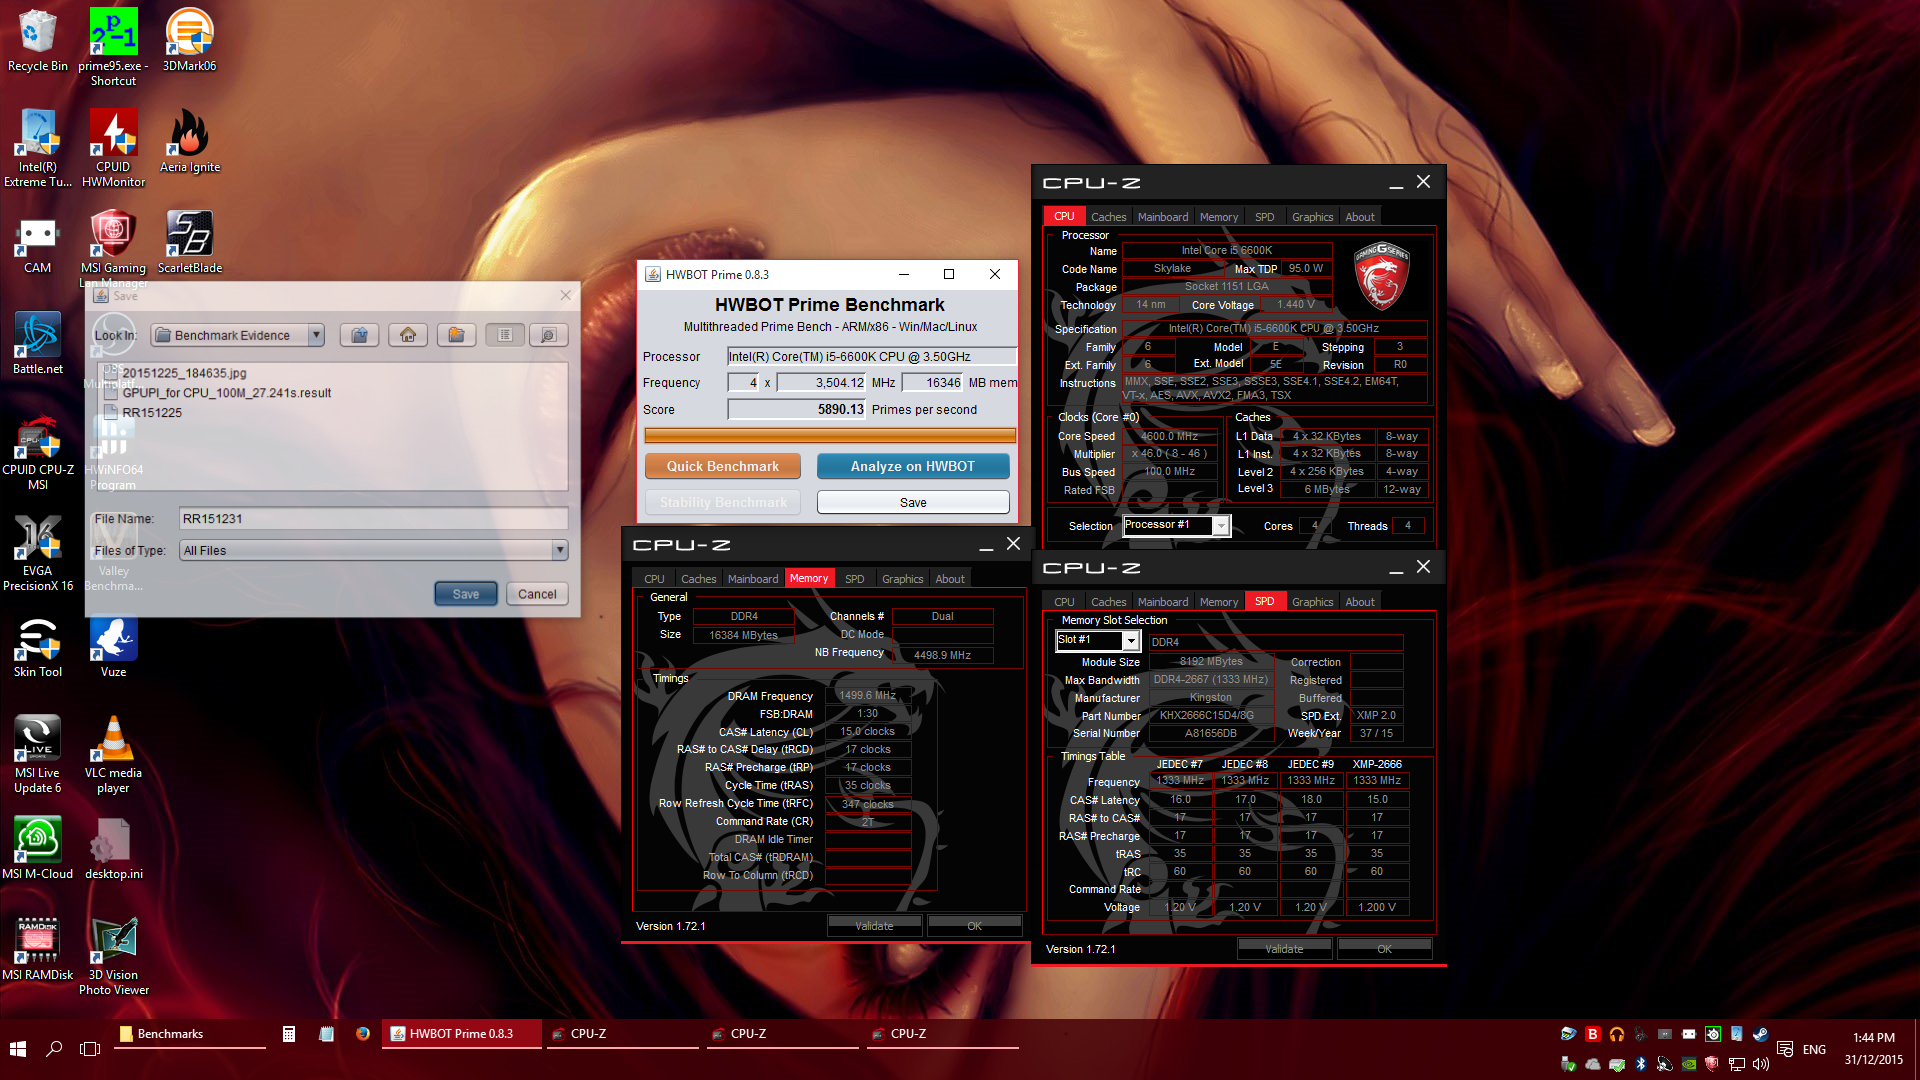Open the Skin Tool desktop icon

[37, 647]
